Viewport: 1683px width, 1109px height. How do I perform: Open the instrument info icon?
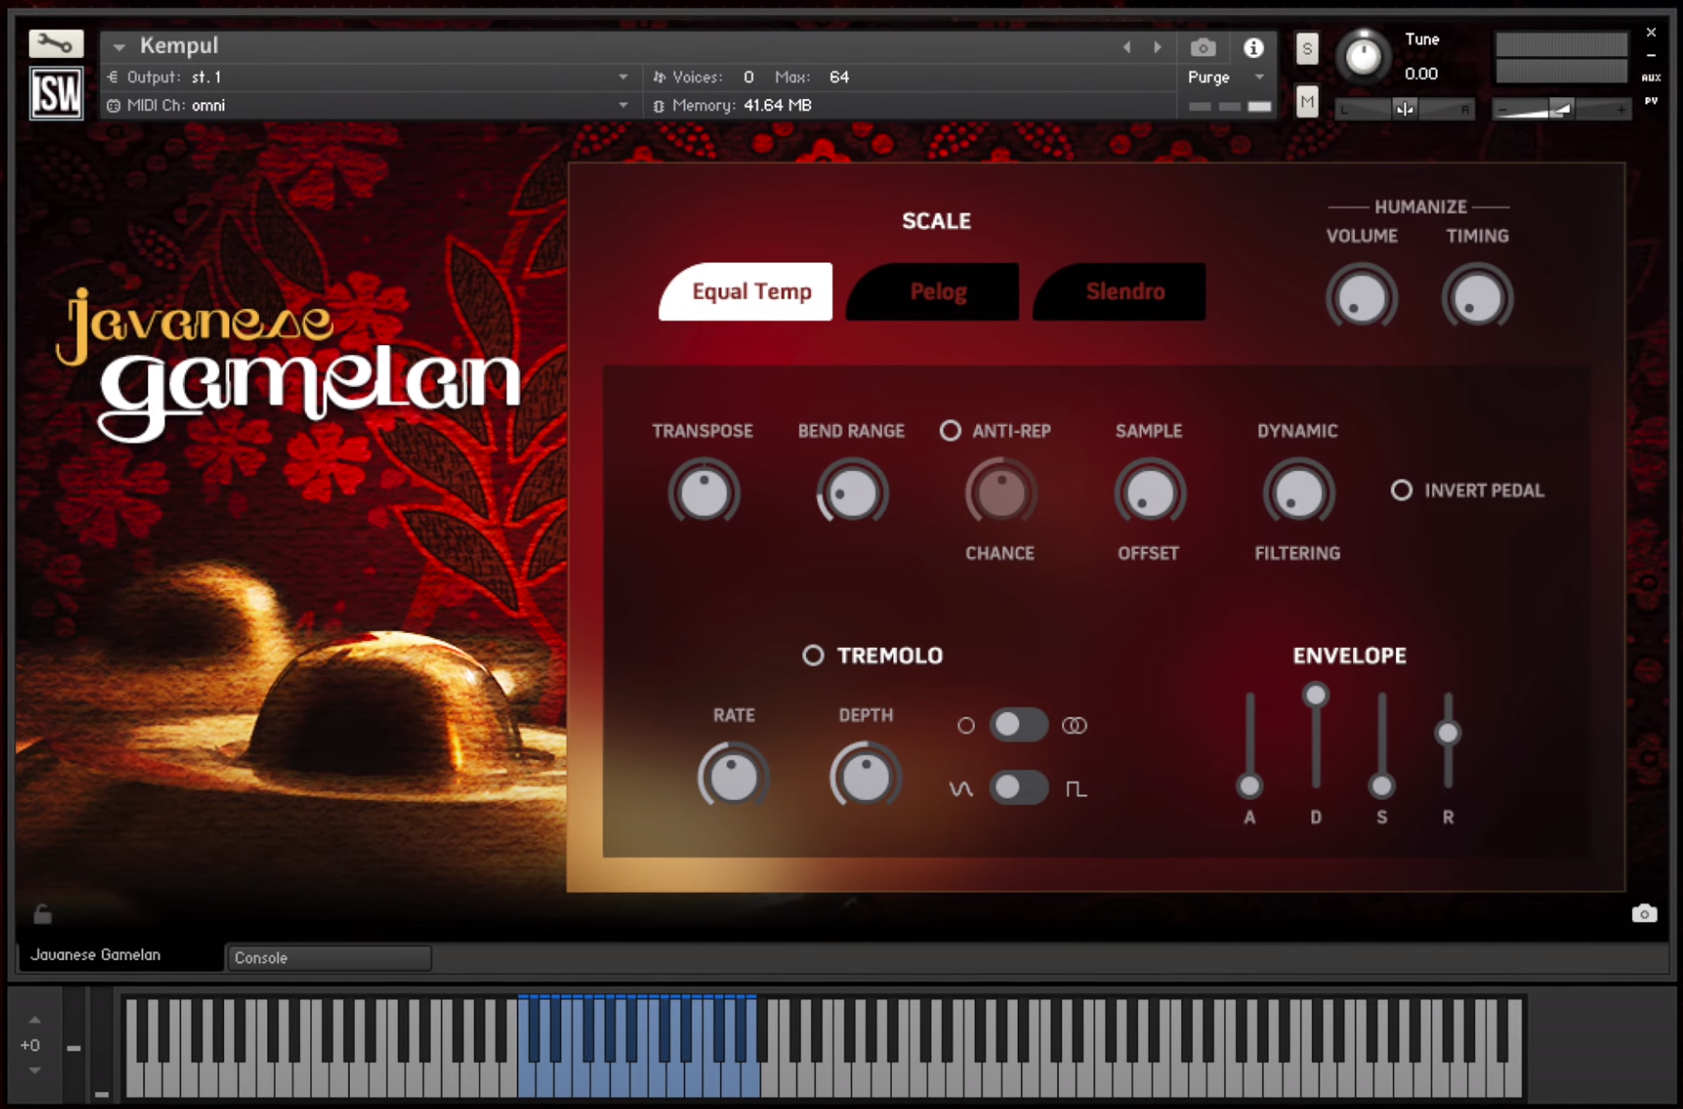[1253, 48]
